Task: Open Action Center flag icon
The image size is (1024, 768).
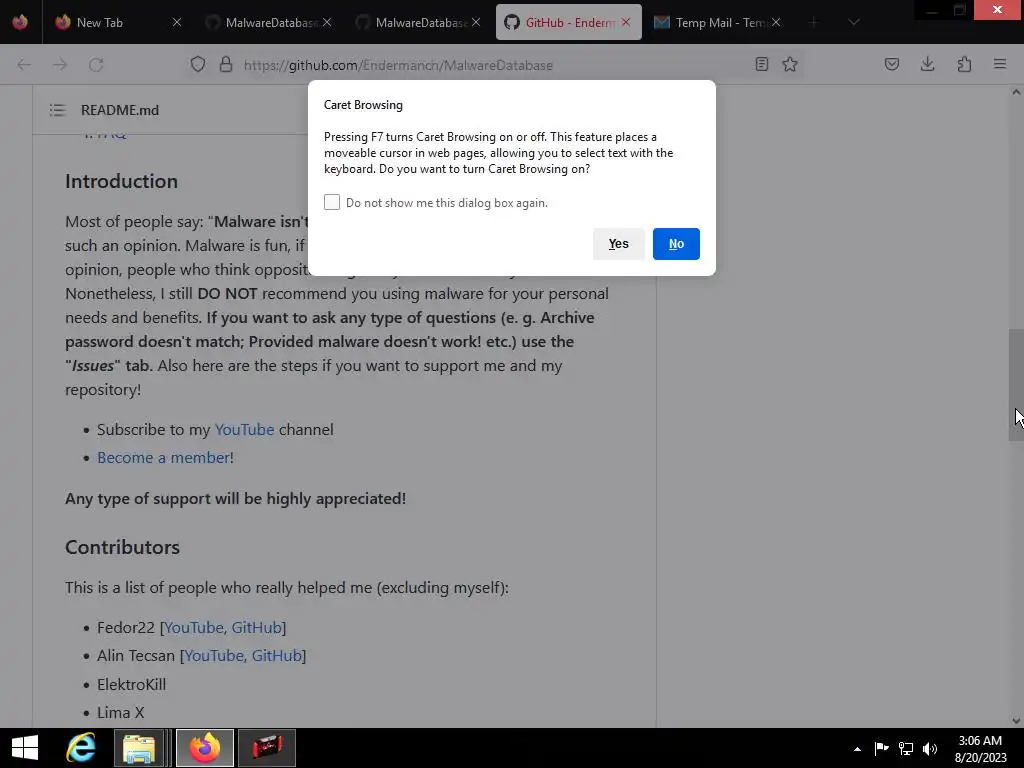Action: (881, 748)
